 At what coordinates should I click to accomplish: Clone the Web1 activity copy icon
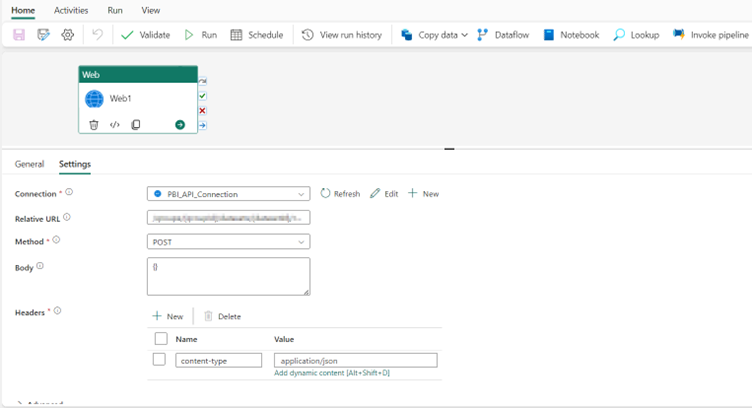(x=136, y=125)
